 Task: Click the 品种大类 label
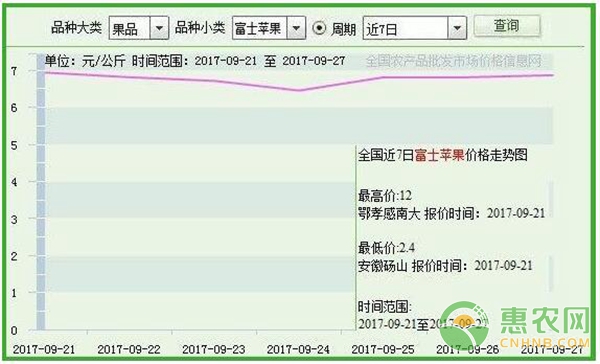(x=77, y=28)
